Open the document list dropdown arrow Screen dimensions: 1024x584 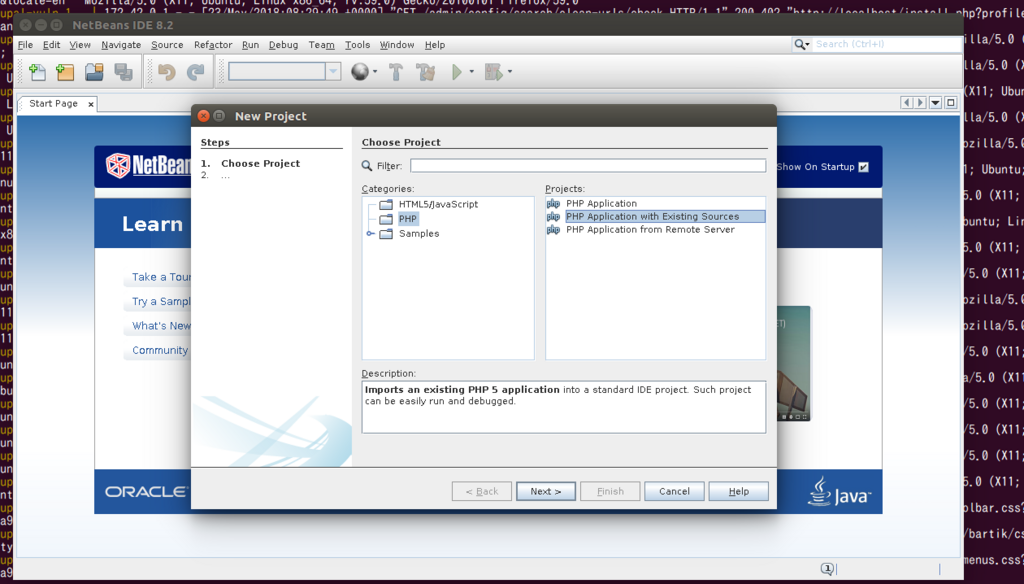(935, 103)
